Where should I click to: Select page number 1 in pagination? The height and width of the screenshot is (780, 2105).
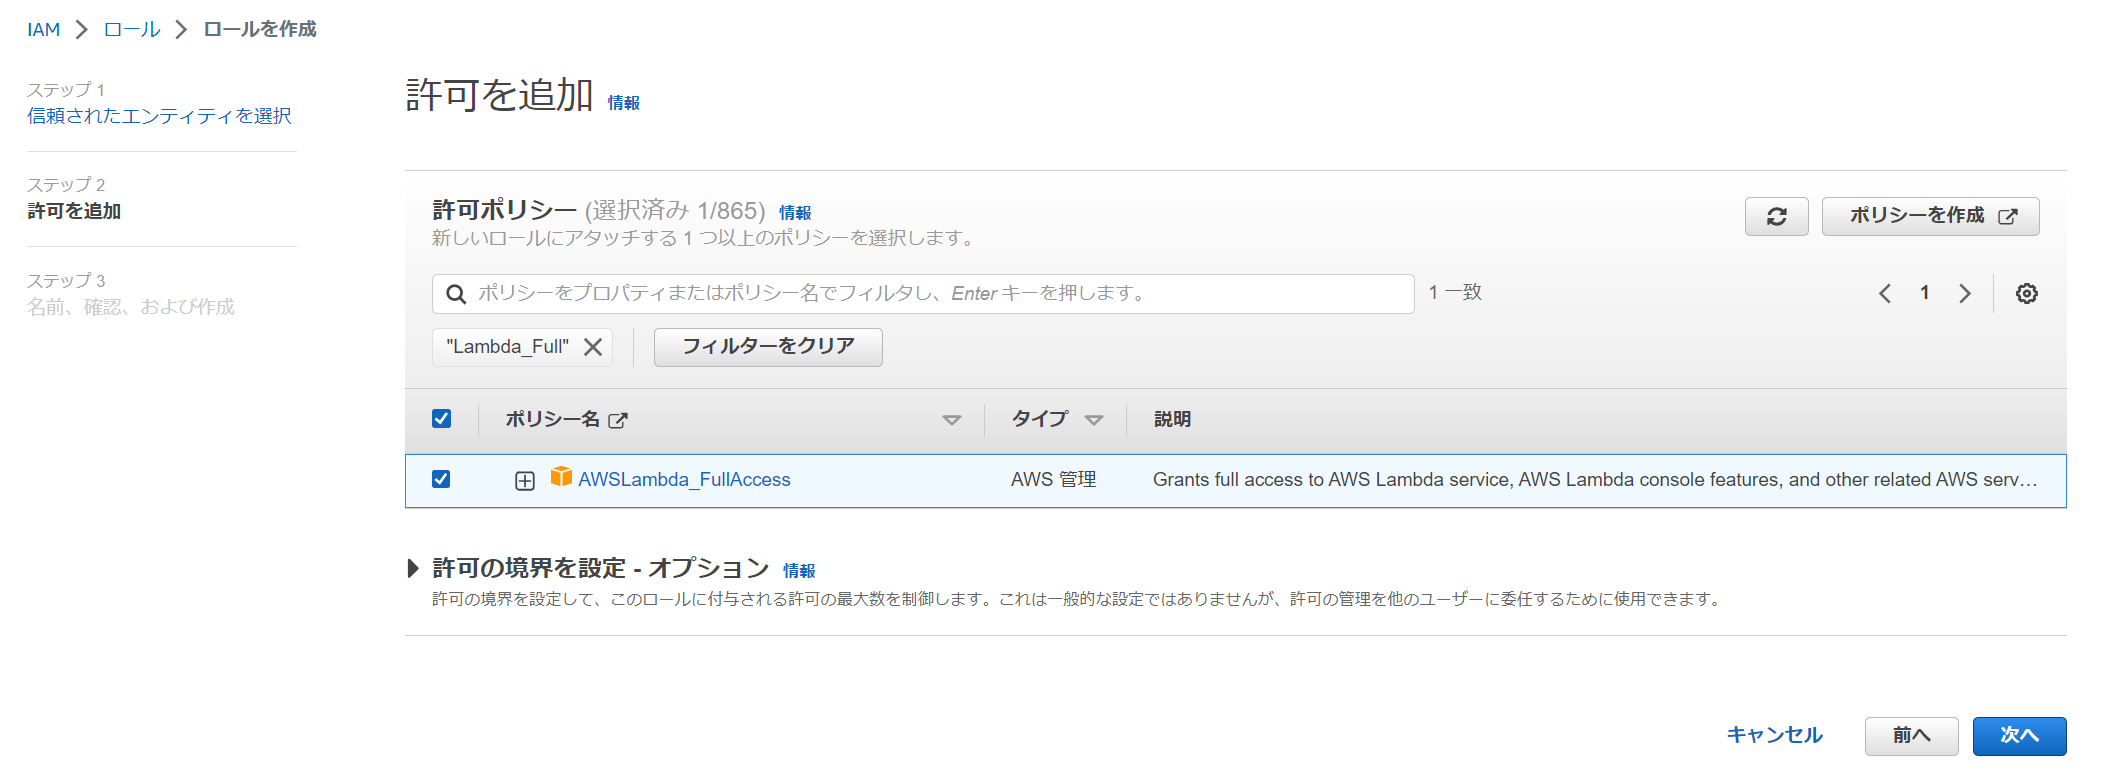pos(1924,293)
